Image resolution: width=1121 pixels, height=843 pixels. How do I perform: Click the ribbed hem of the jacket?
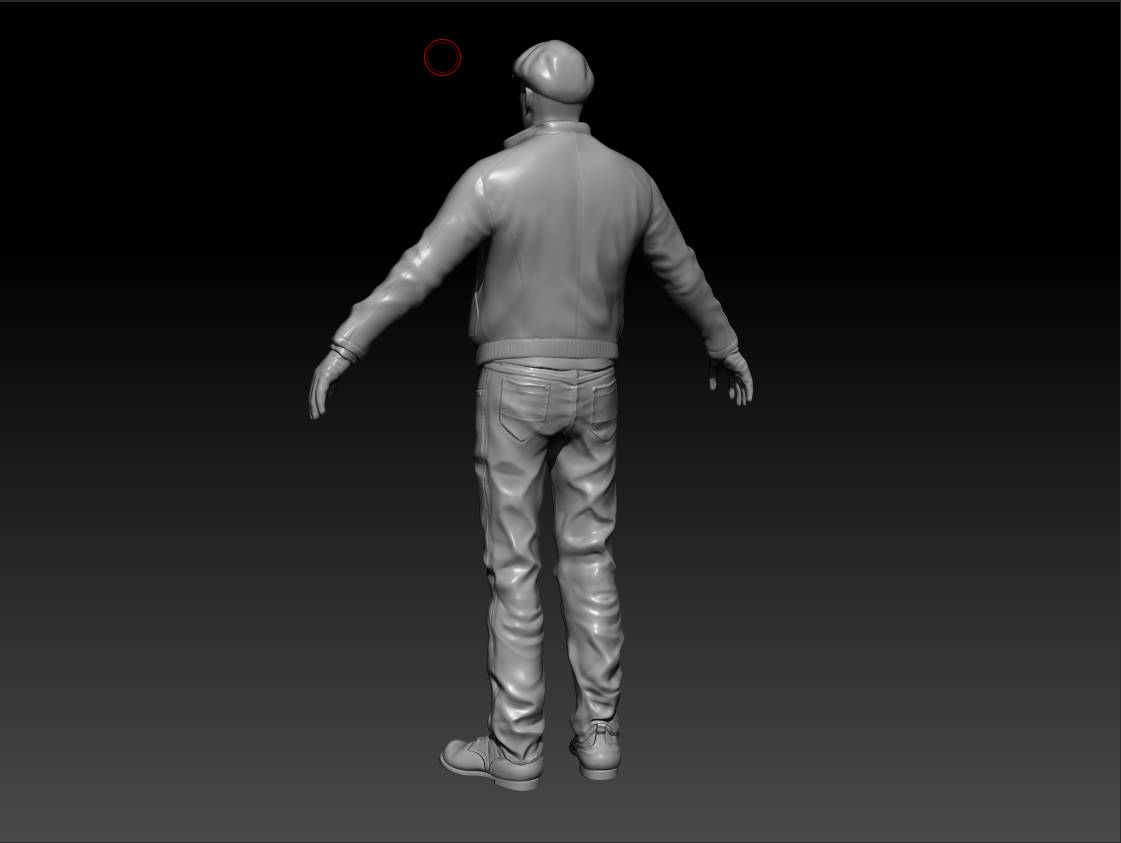click(545, 351)
